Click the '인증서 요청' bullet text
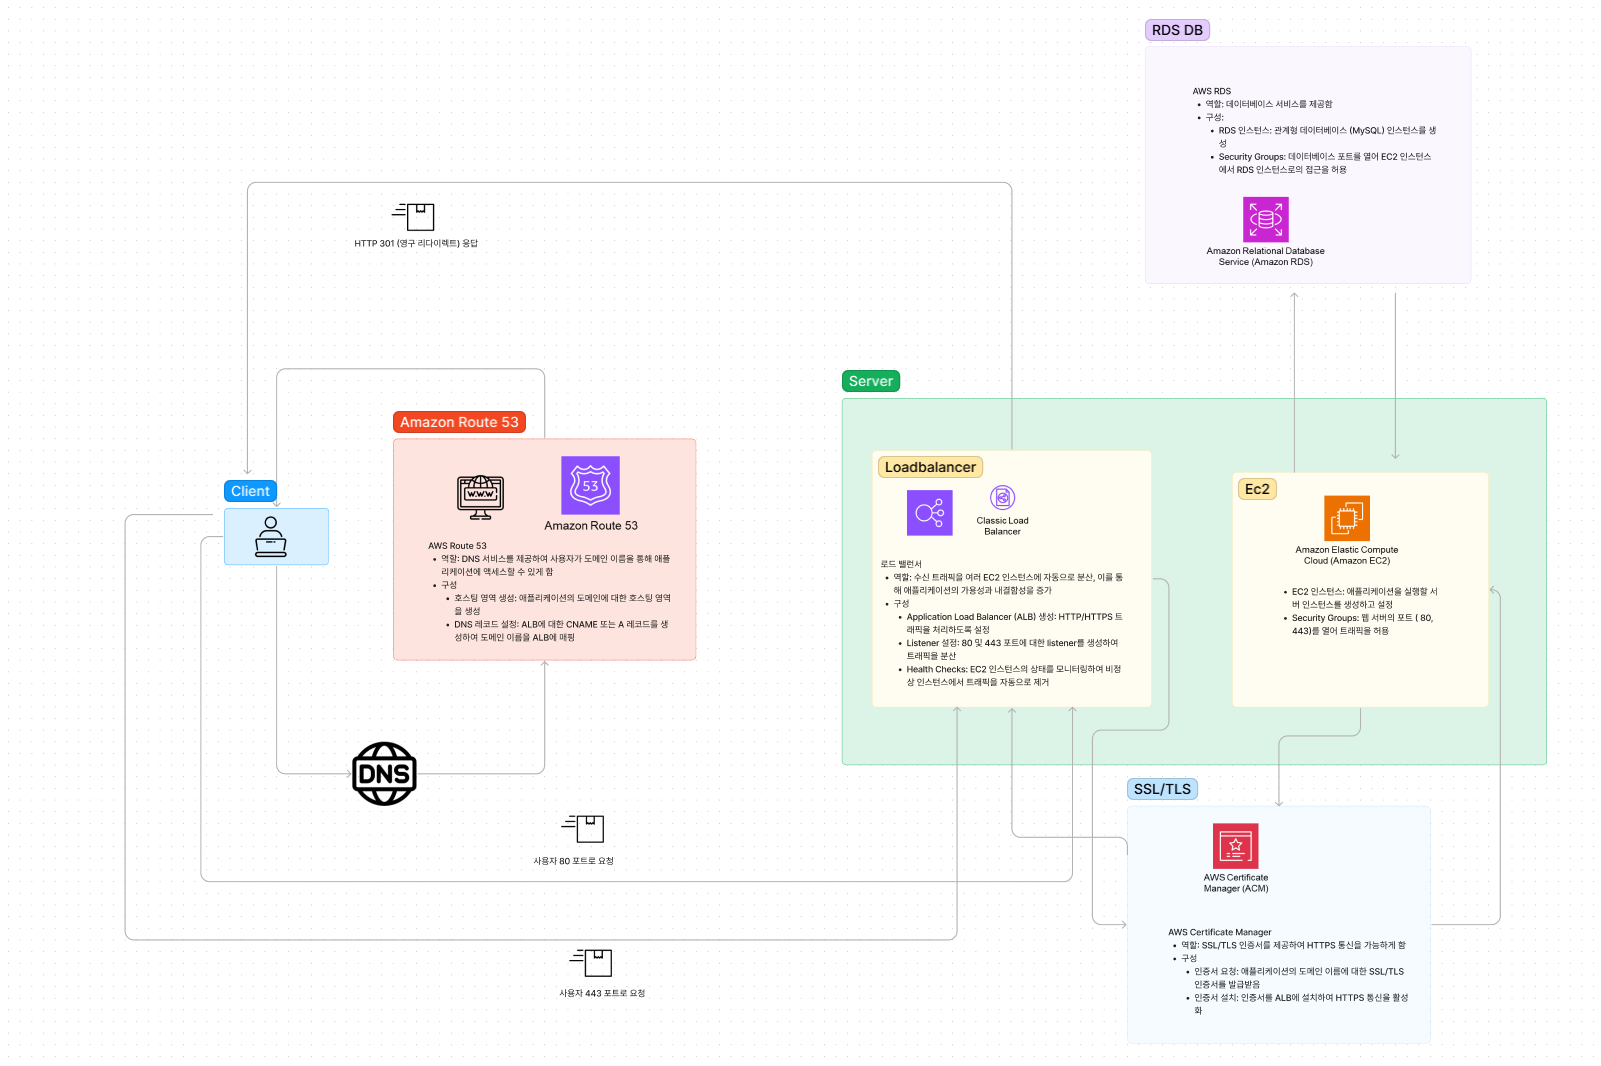Viewport: 1601px width, 1066px height. [x=1298, y=978]
